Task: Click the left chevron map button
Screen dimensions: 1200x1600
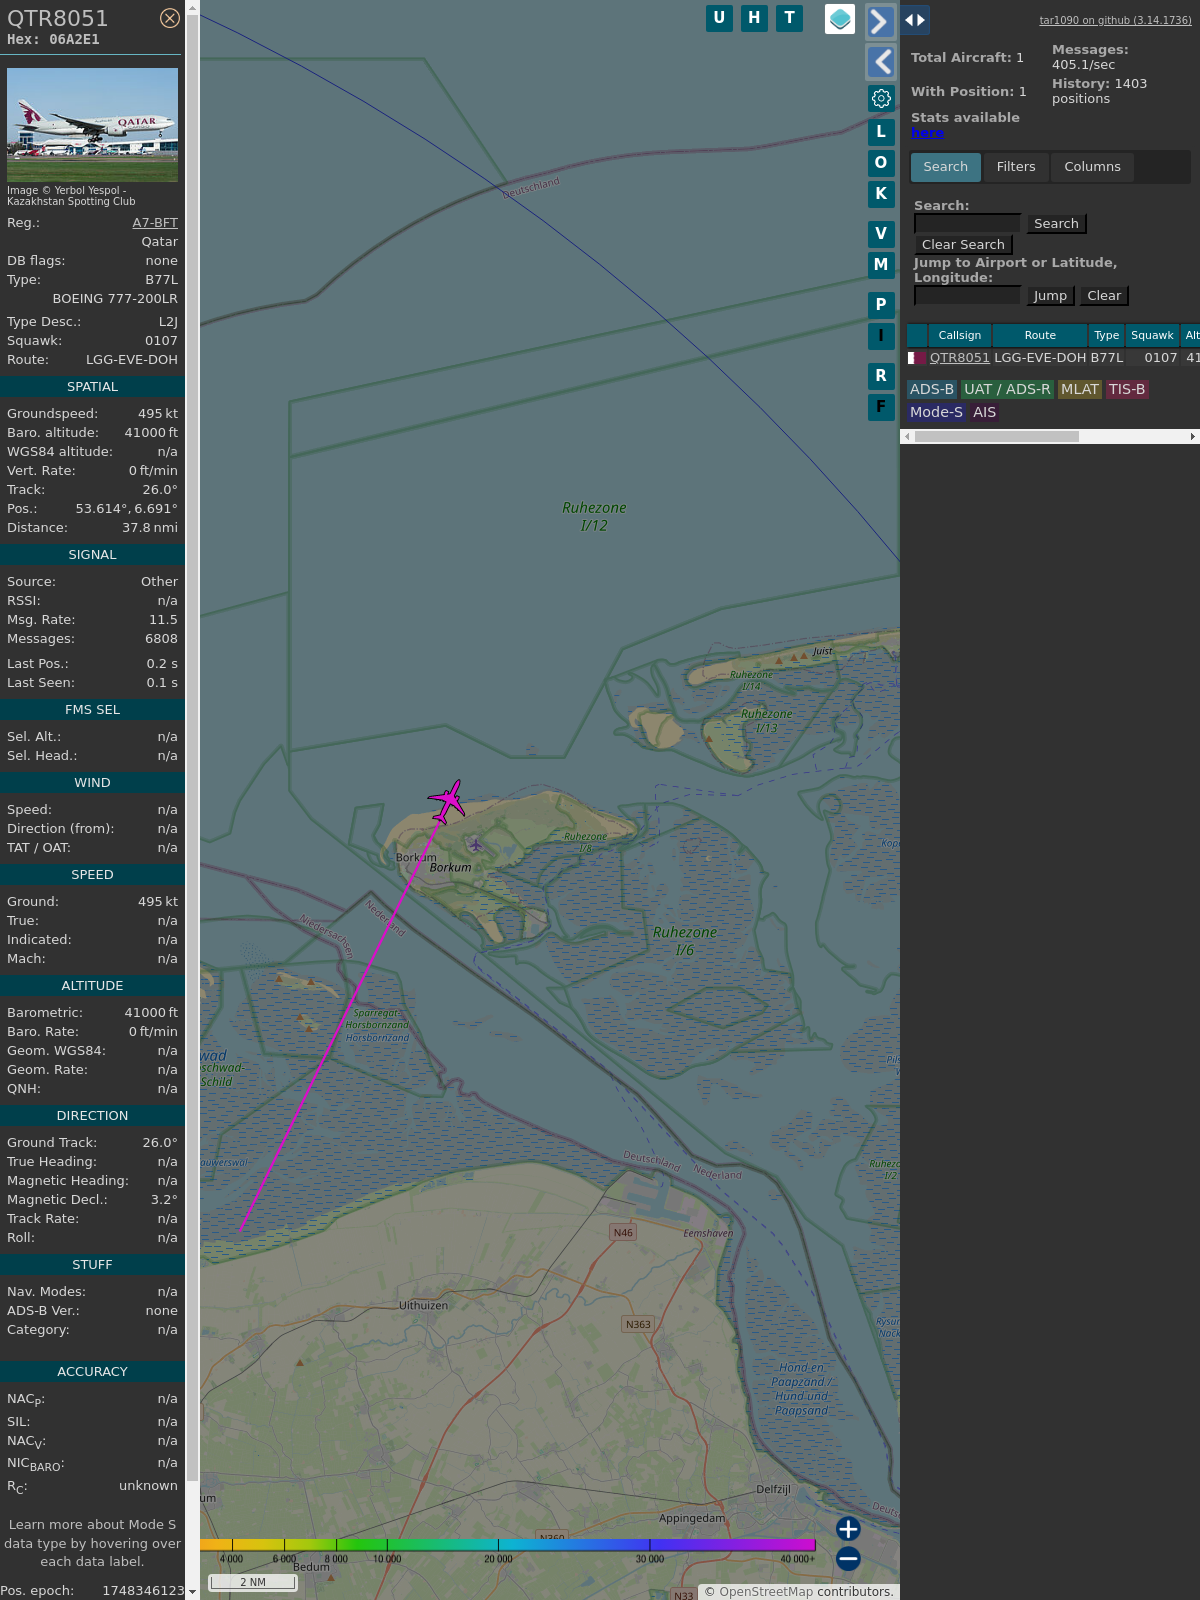Action: [880, 62]
